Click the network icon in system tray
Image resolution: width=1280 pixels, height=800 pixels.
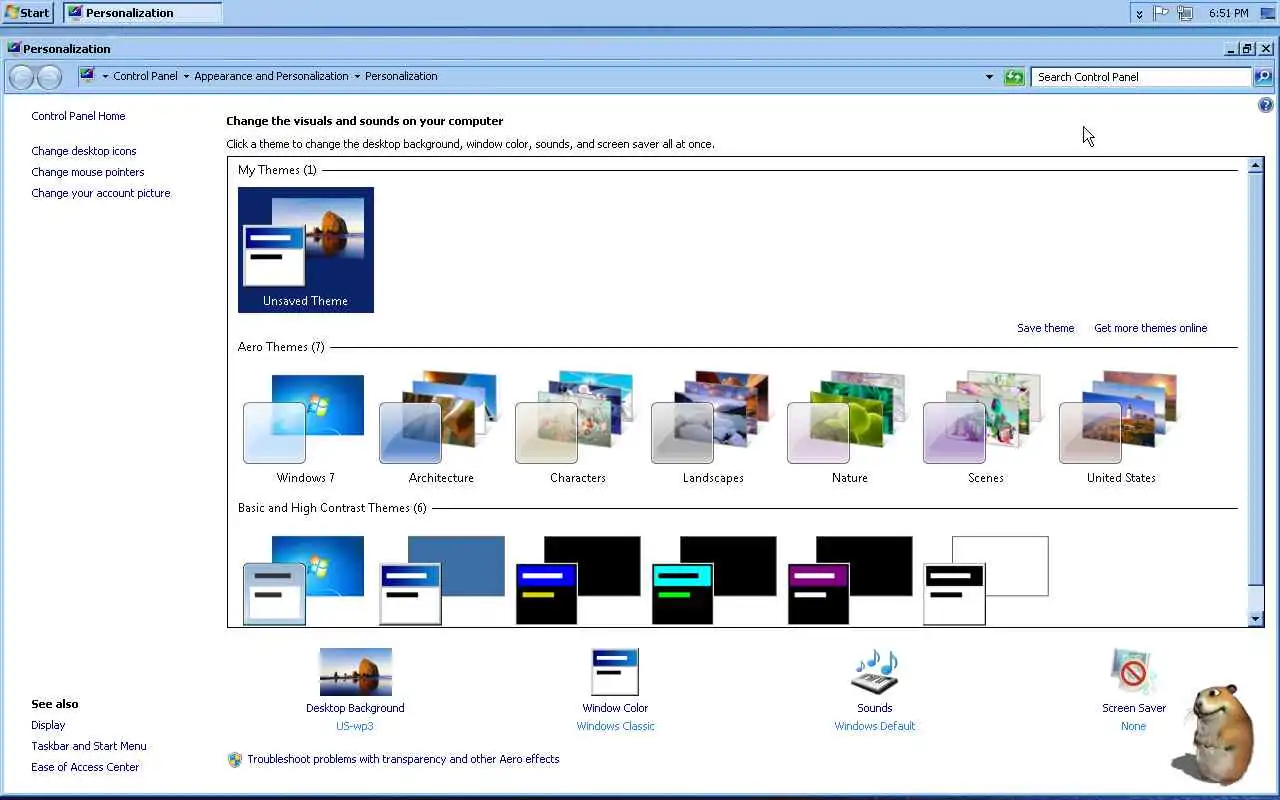(1185, 13)
